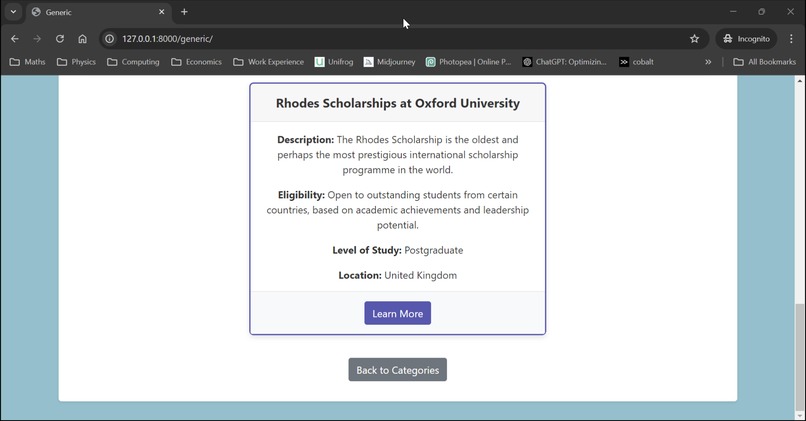
Task: Click the Learn More button
Action: point(397,313)
